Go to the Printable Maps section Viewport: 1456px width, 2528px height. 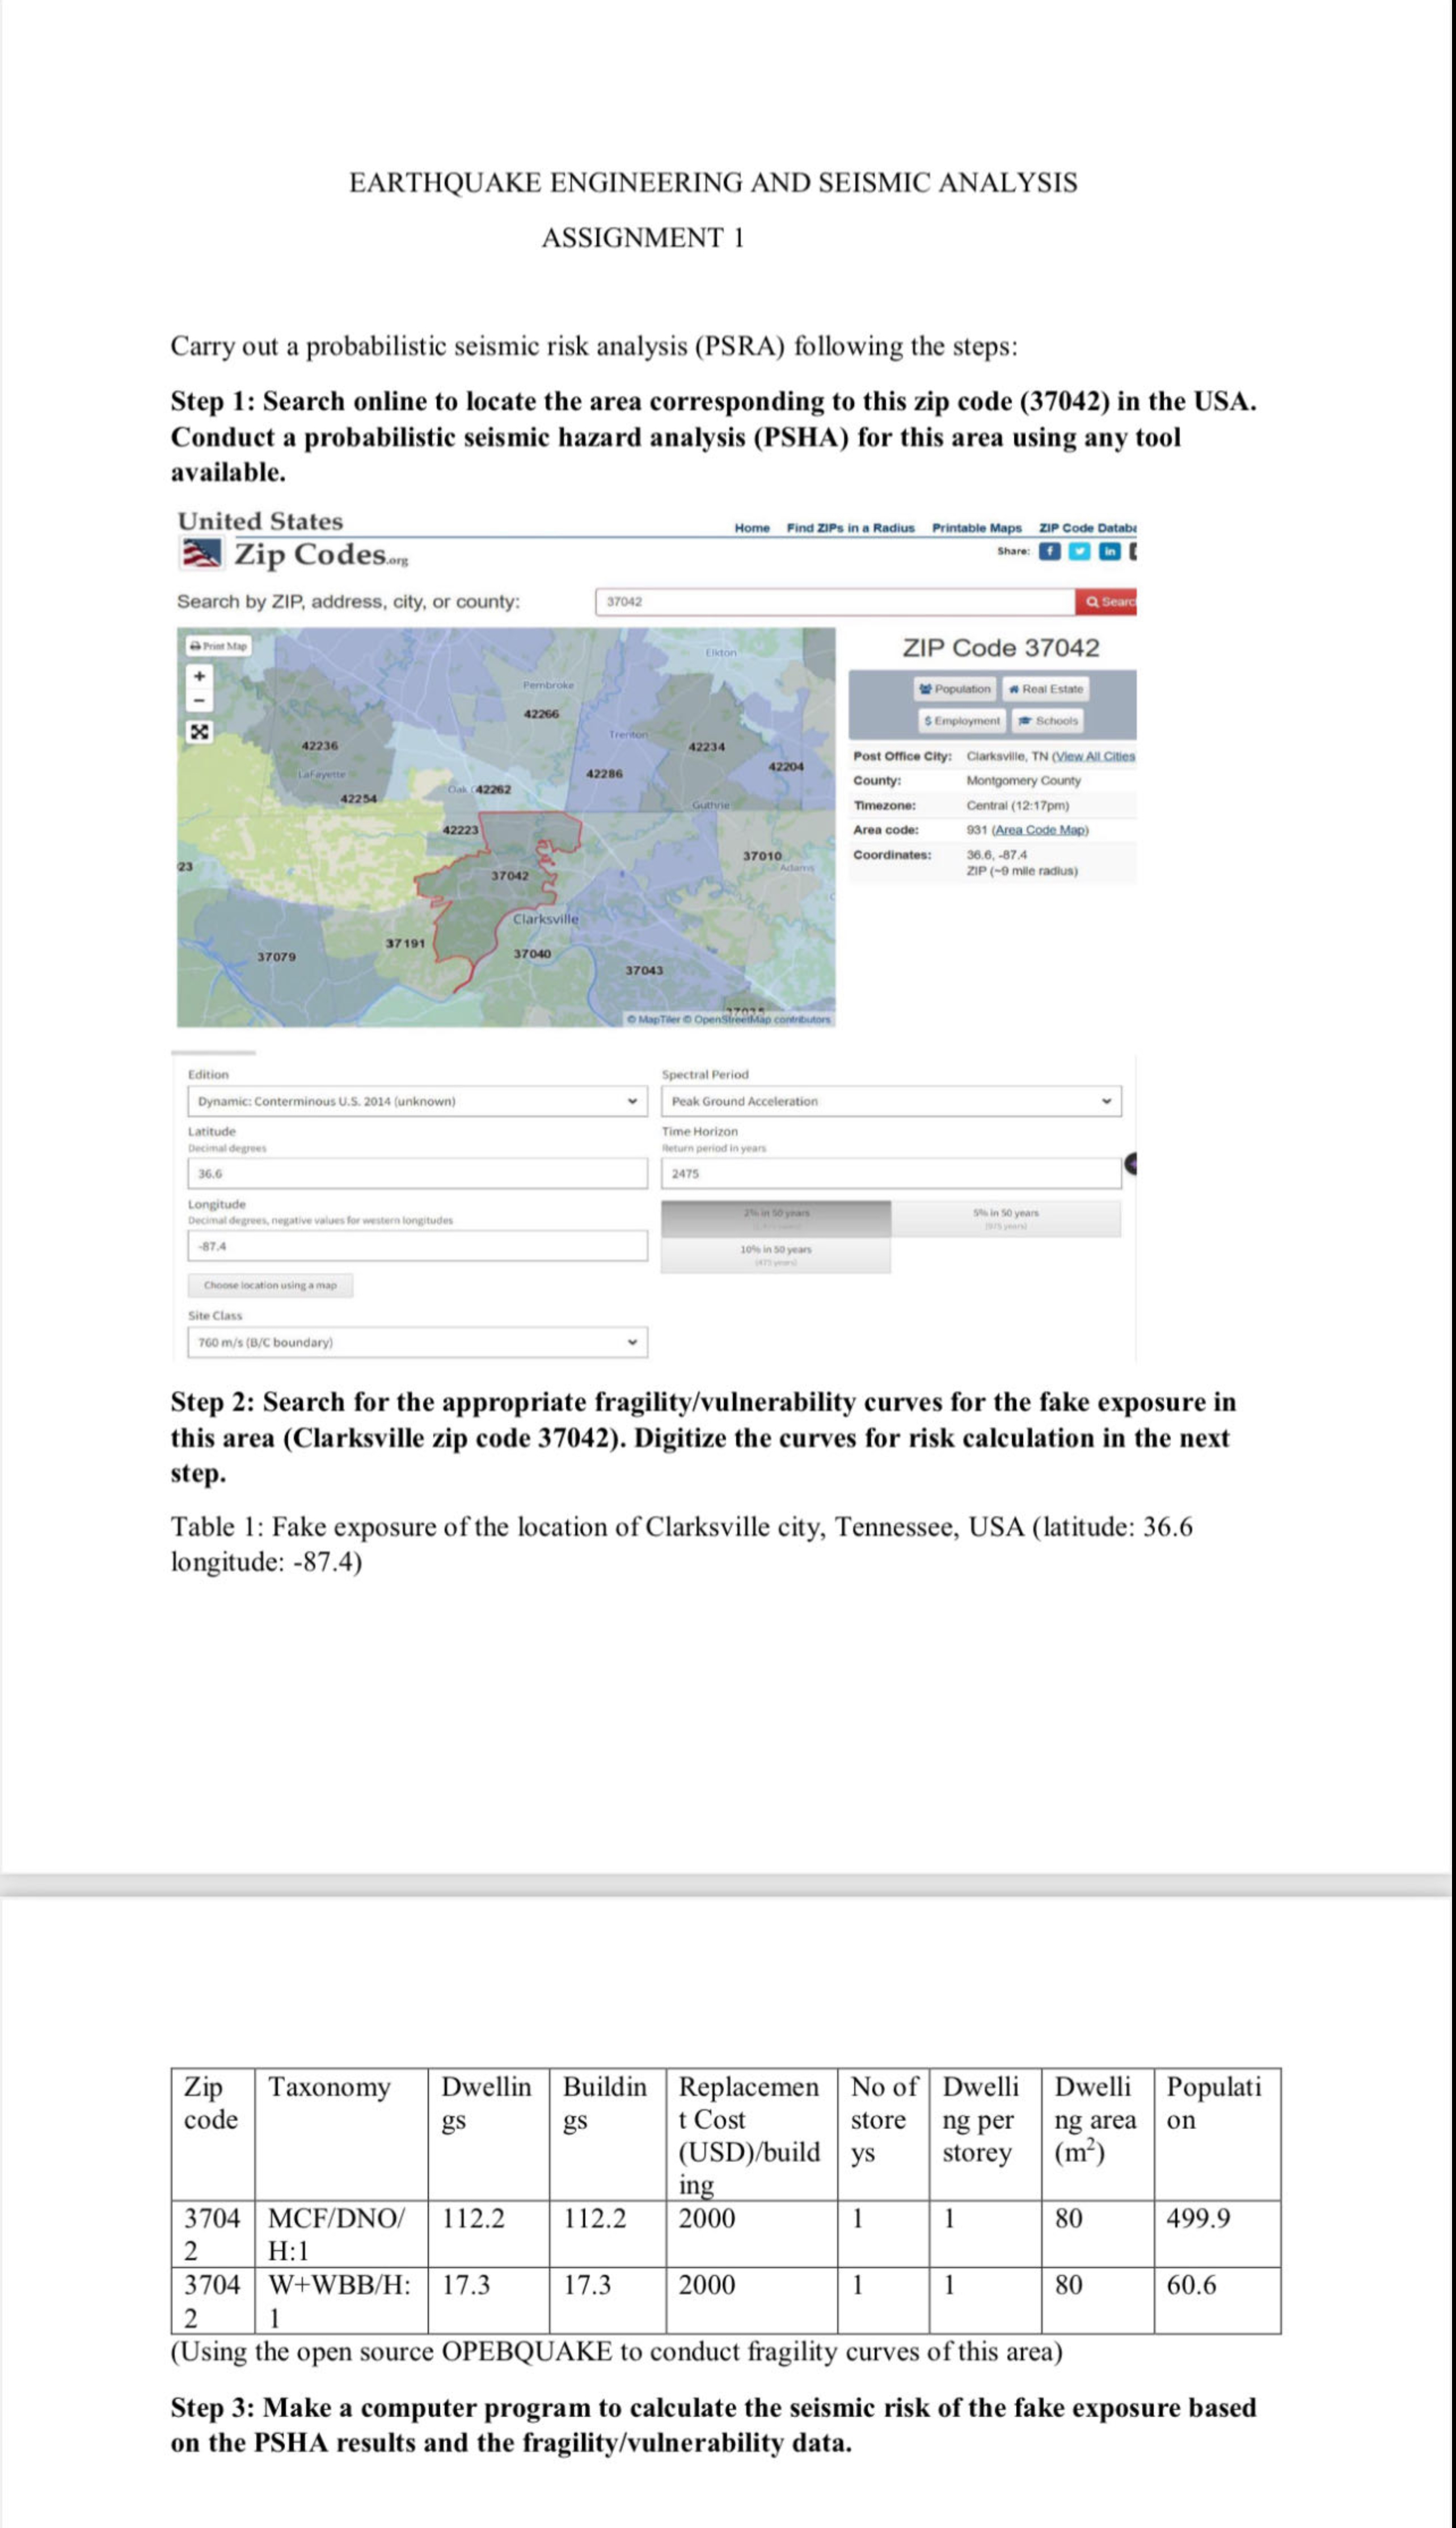[978, 529]
